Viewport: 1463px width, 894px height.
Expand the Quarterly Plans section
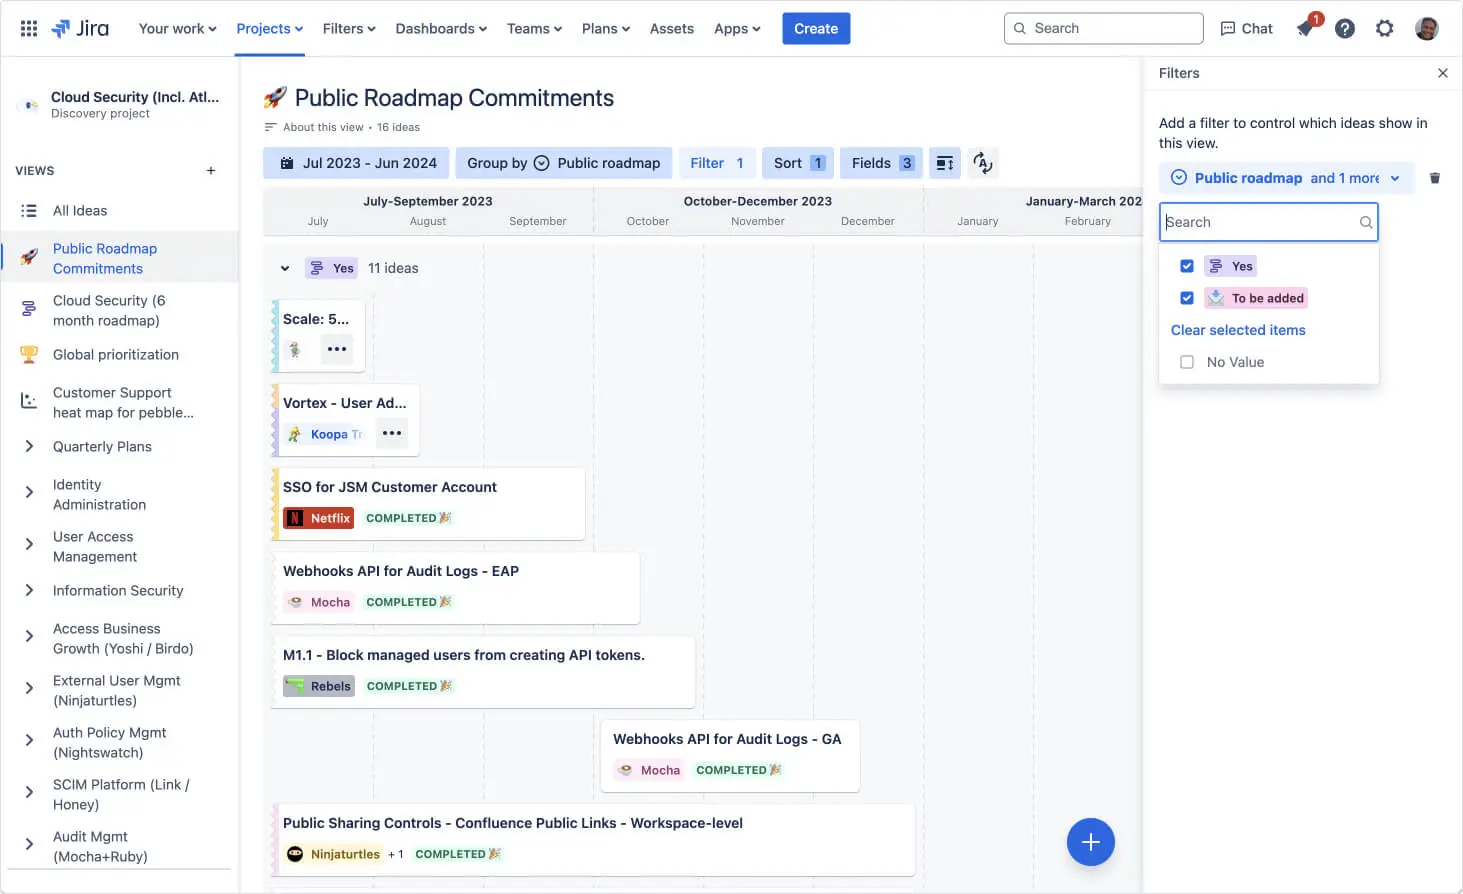(29, 447)
